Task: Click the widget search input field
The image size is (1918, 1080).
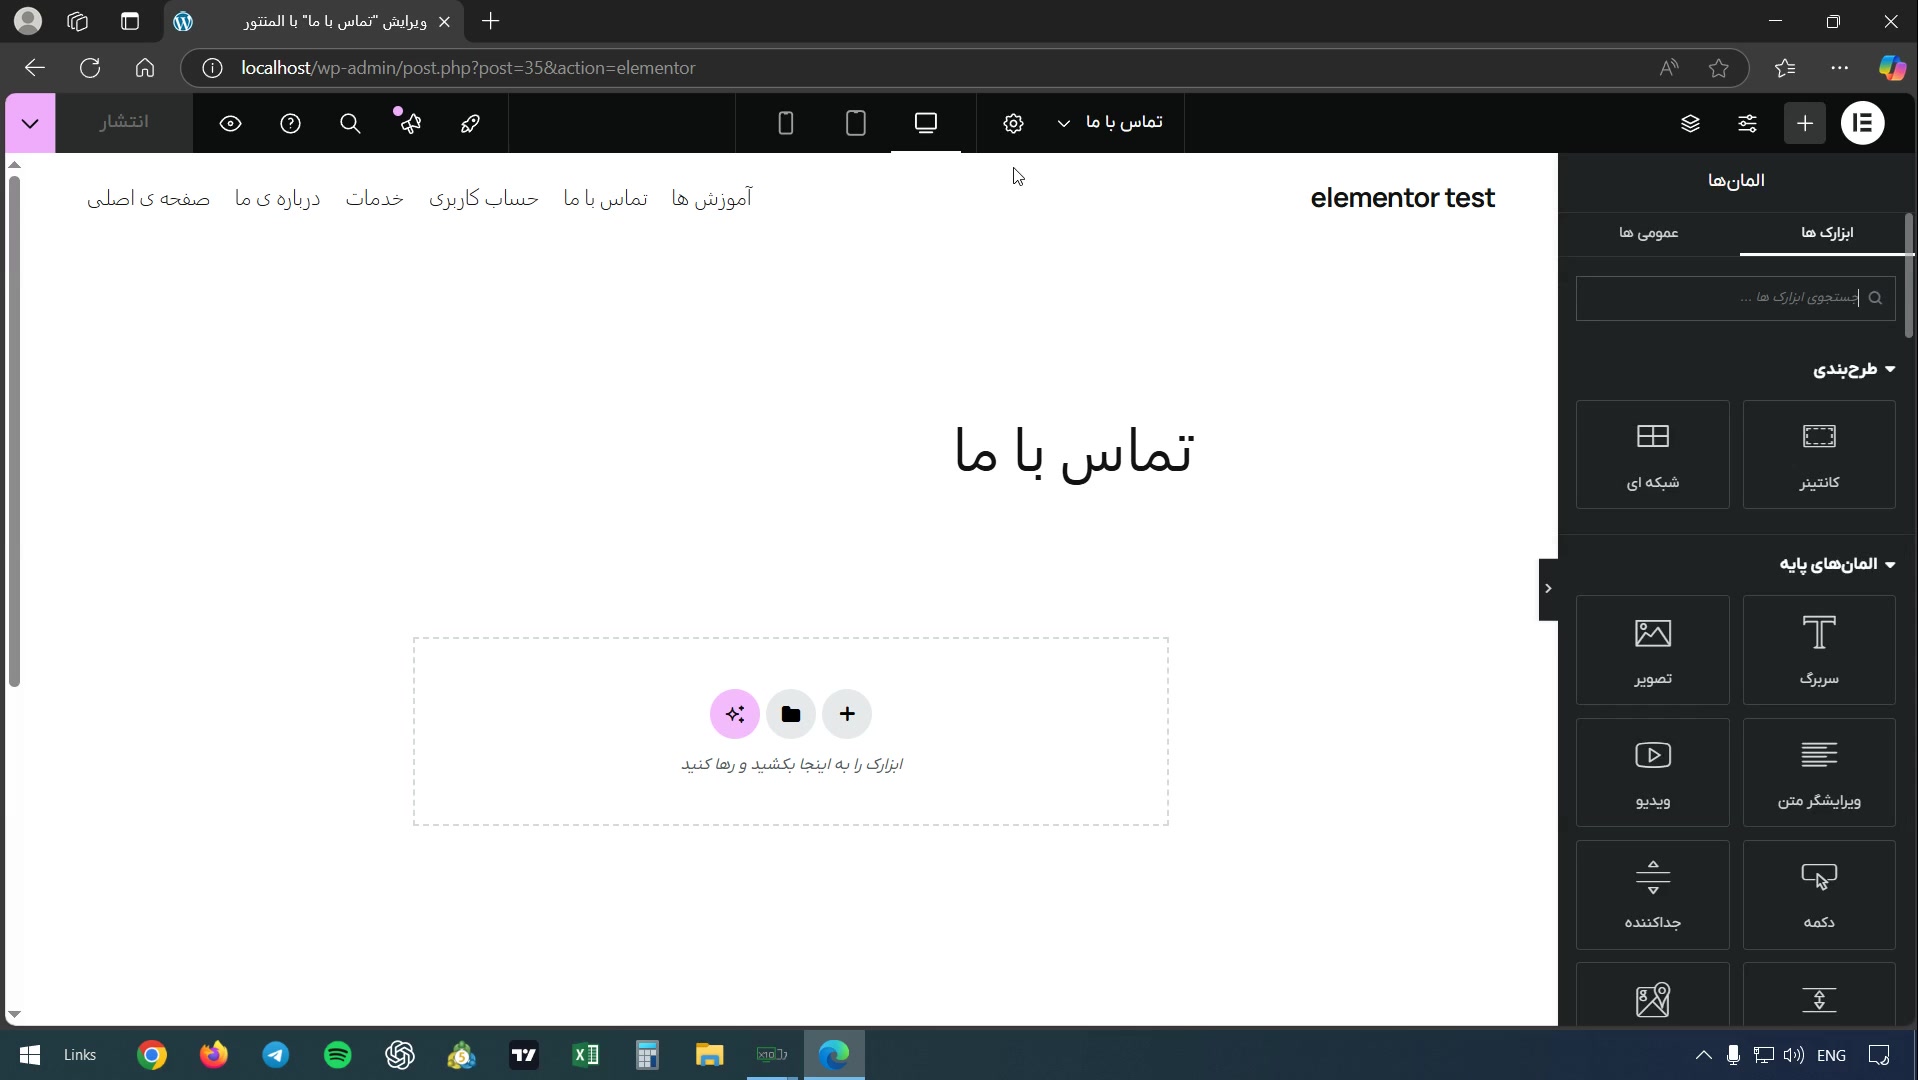Action: [x=1735, y=298]
